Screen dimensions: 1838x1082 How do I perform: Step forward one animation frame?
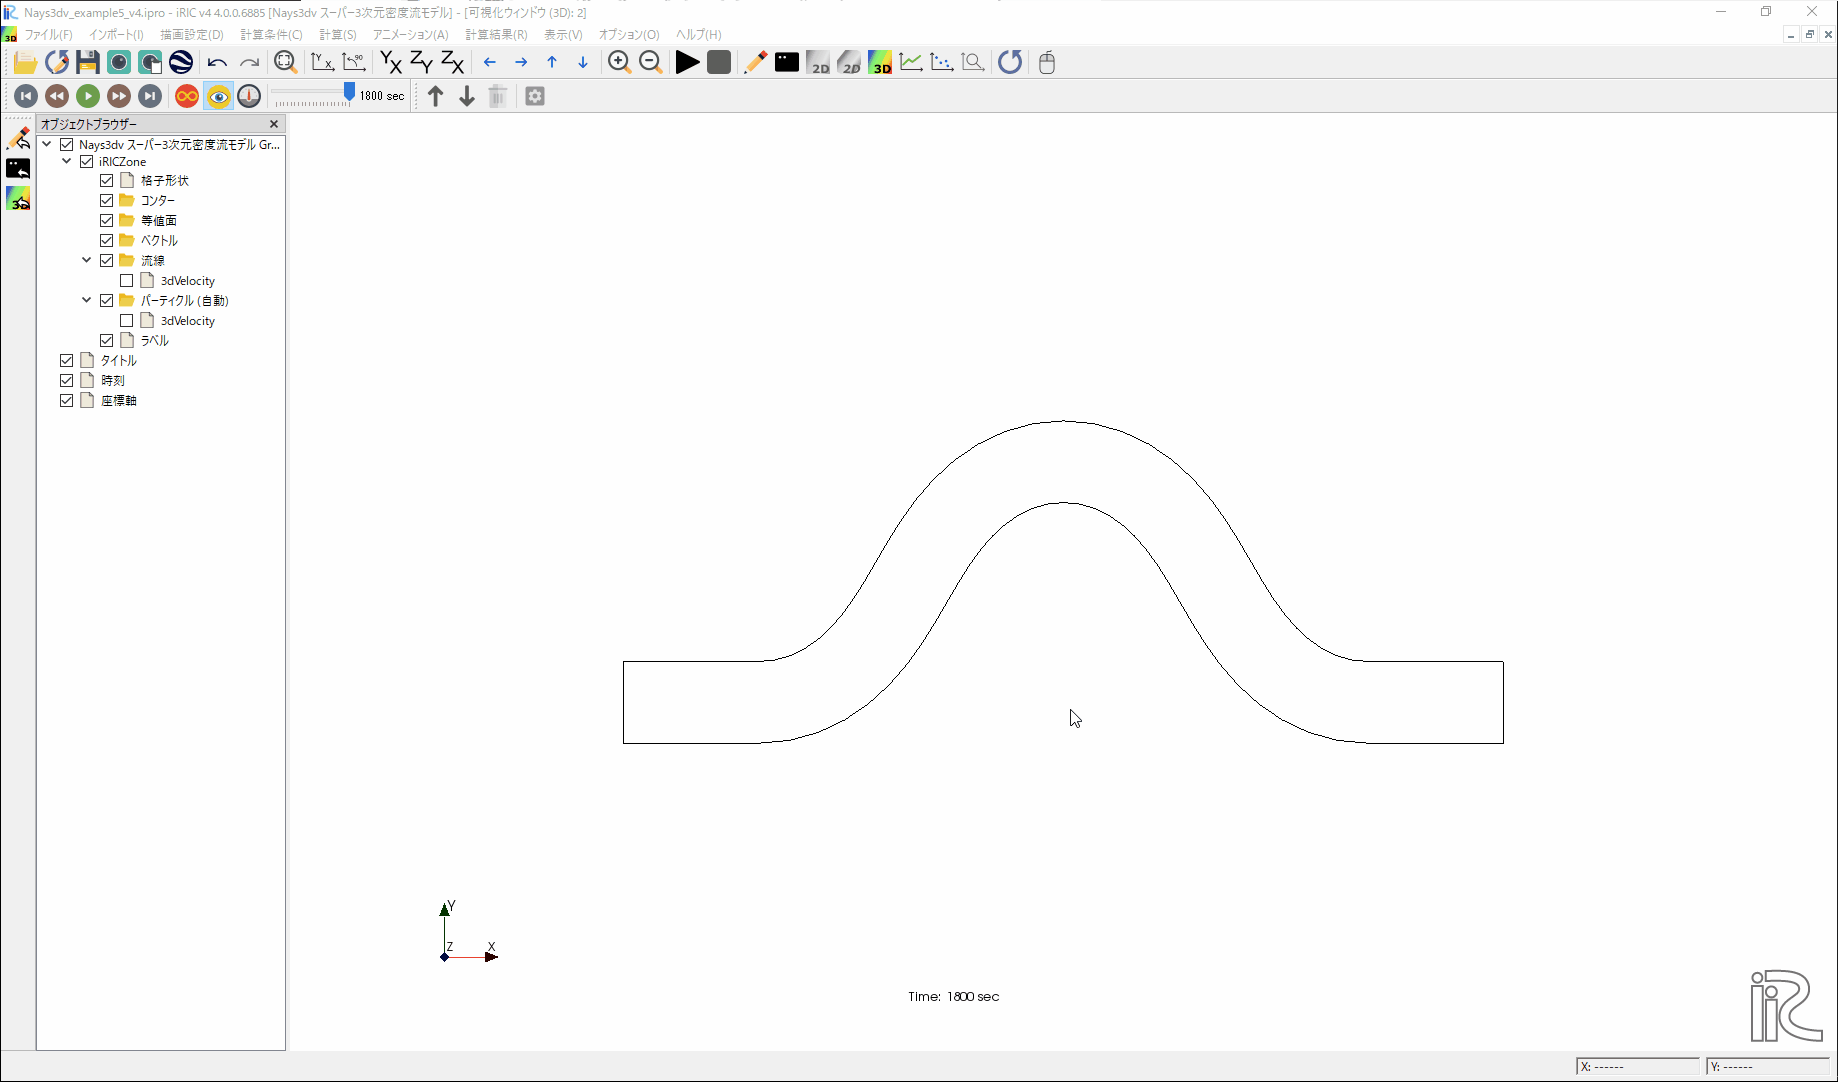pyautogui.click(x=119, y=96)
